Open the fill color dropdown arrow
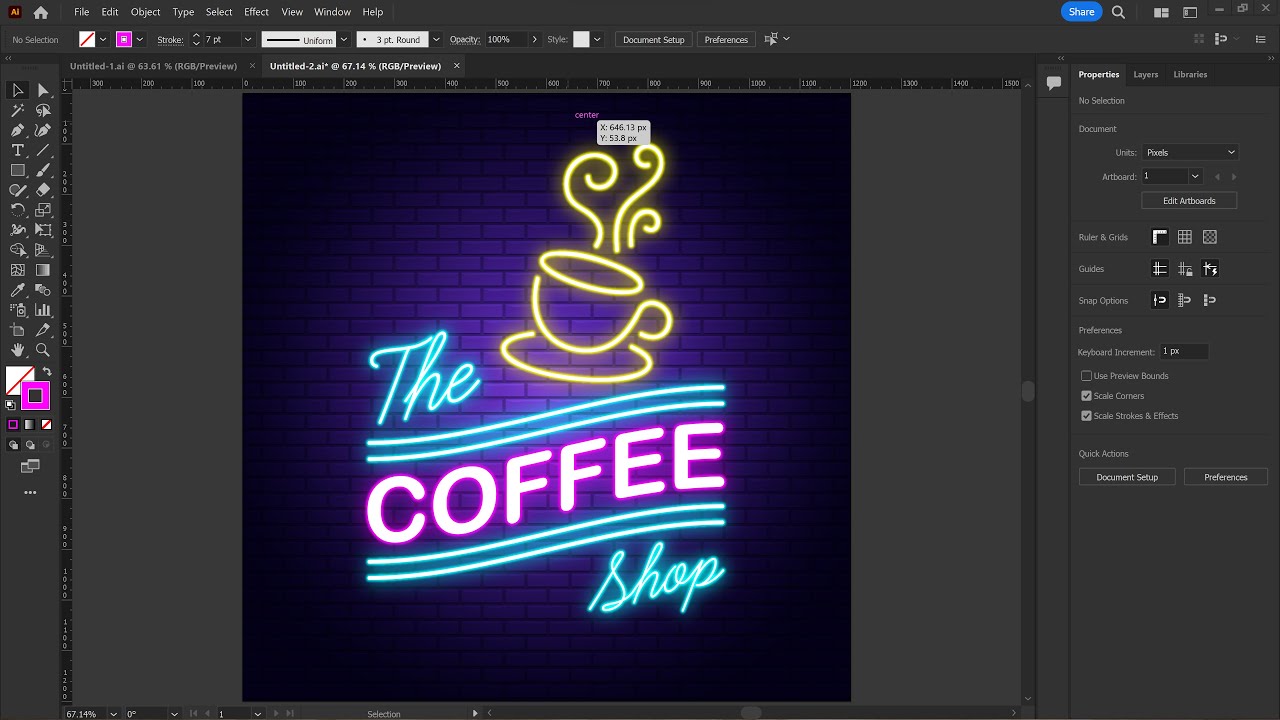This screenshot has width=1280, height=720. (103, 40)
